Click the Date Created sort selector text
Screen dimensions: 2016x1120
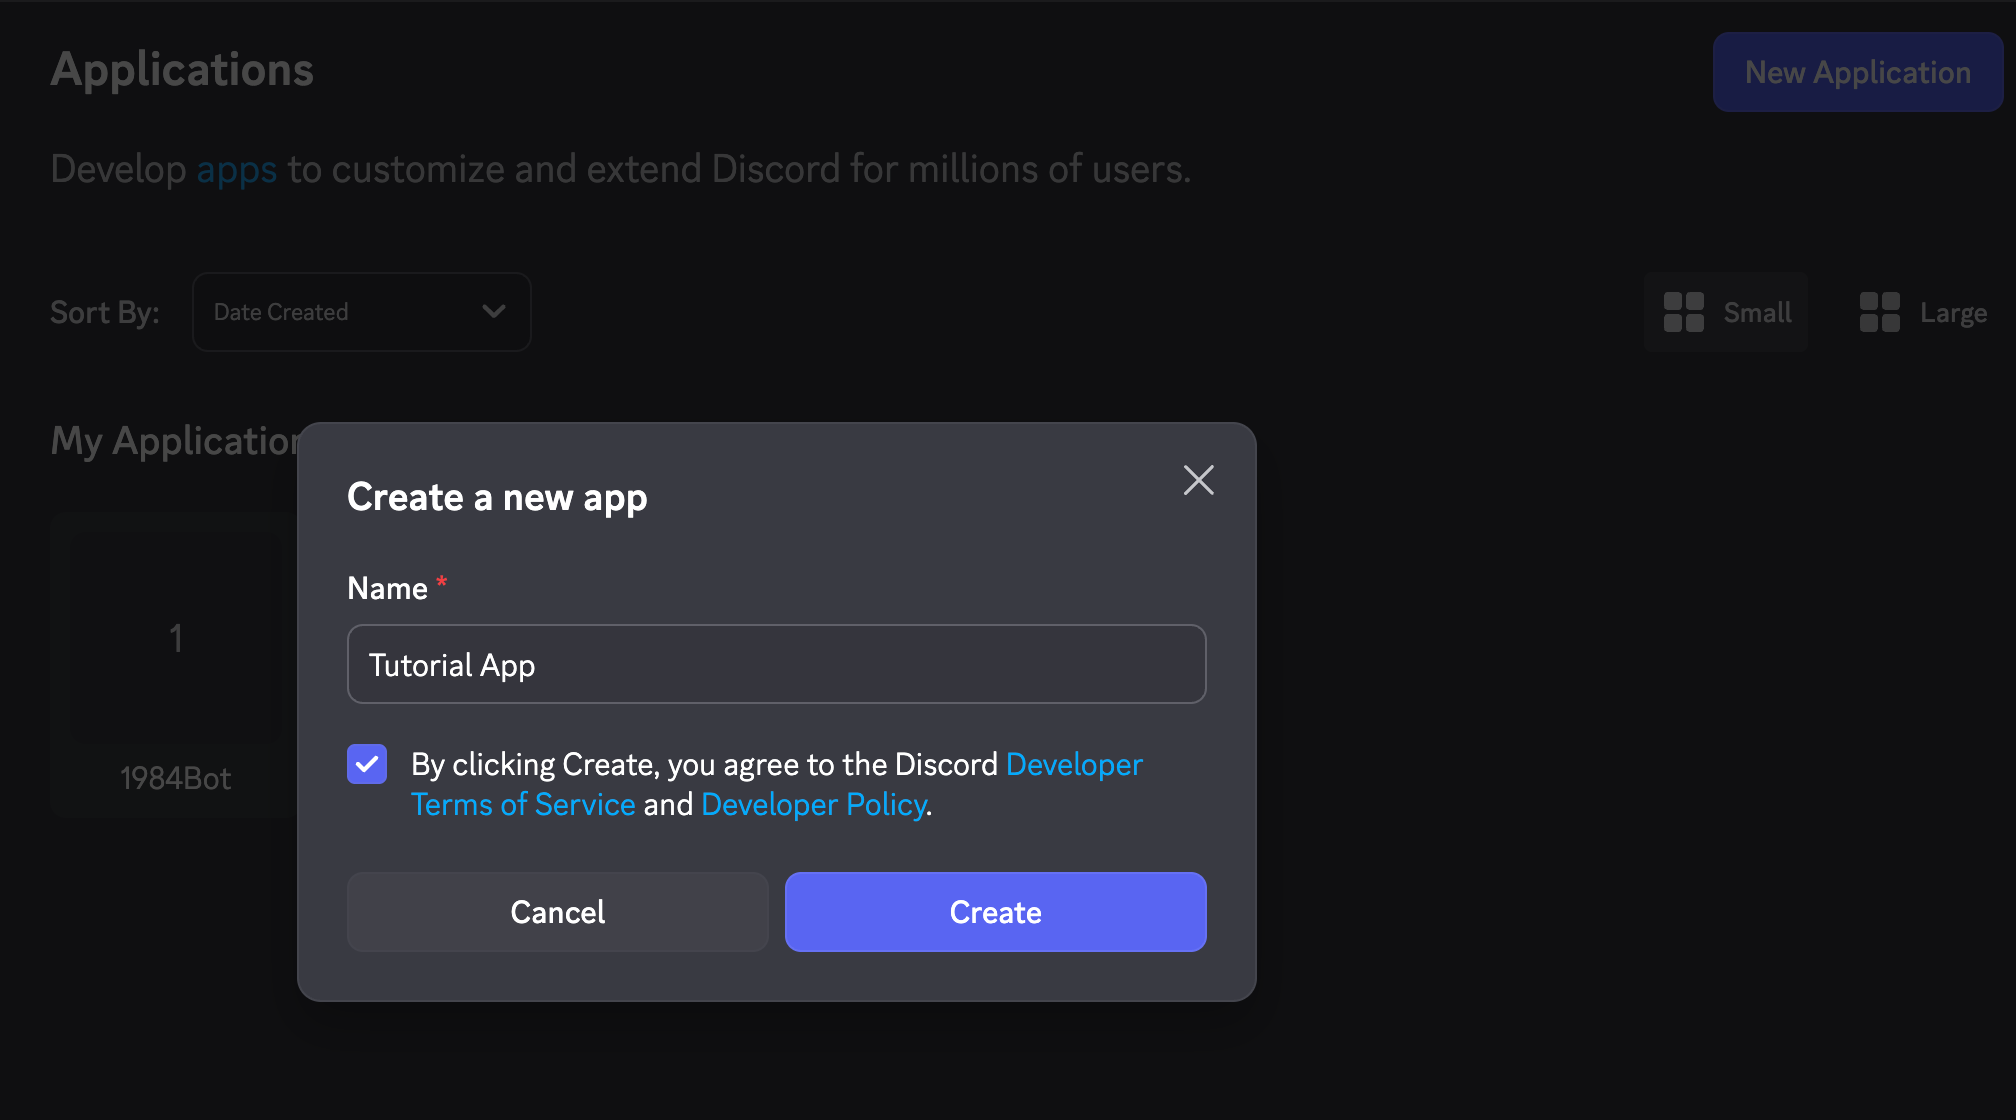(281, 311)
